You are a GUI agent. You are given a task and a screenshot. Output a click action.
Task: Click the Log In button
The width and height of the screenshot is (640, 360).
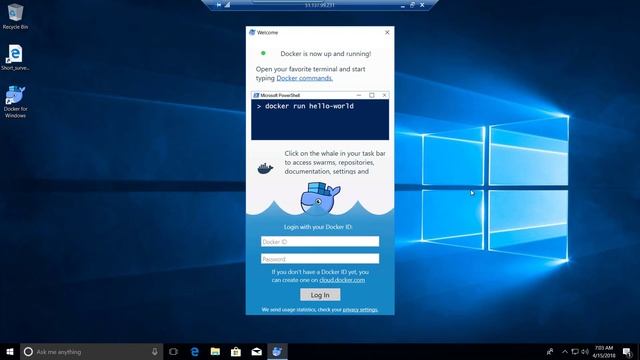pyautogui.click(x=320, y=295)
